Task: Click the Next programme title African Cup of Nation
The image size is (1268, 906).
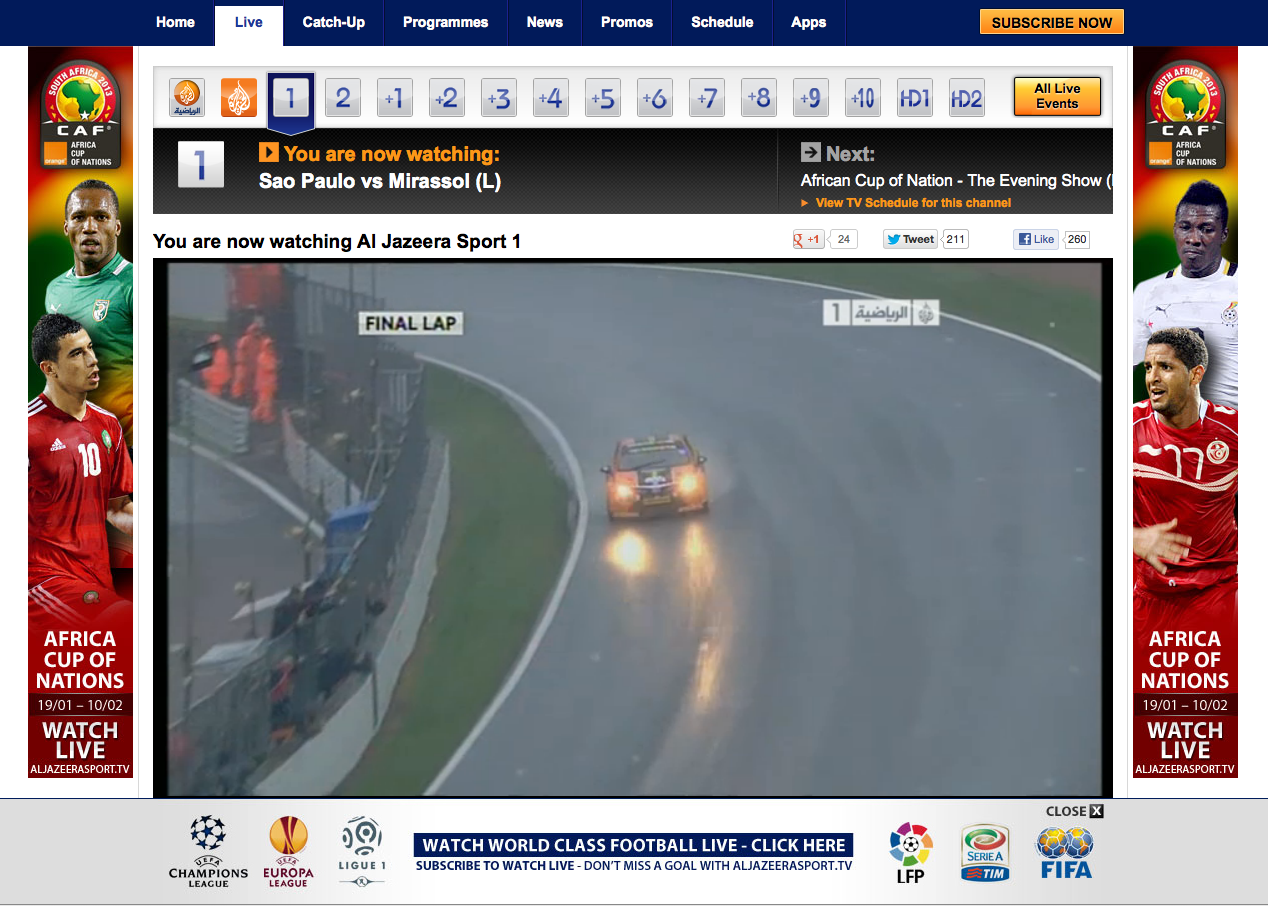Action: [x=957, y=181]
